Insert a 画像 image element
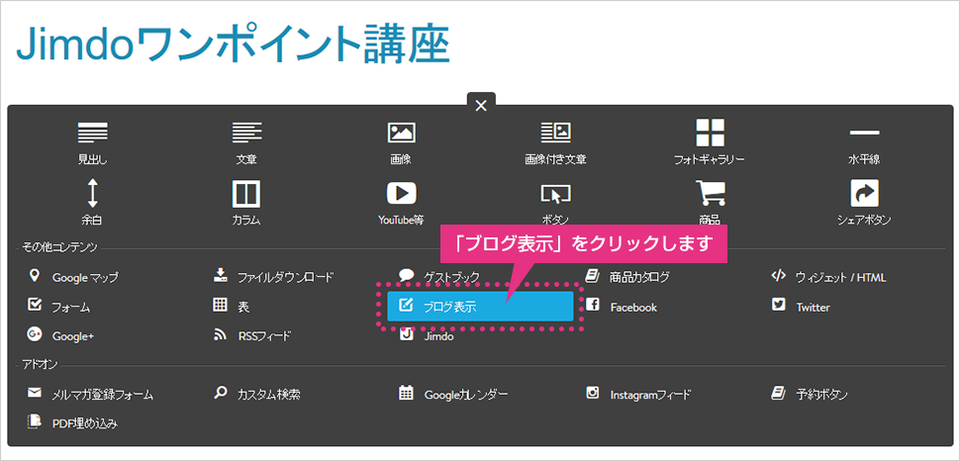Image resolution: width=960 pixels, height=461 pixels. click(x=401, y=143)
